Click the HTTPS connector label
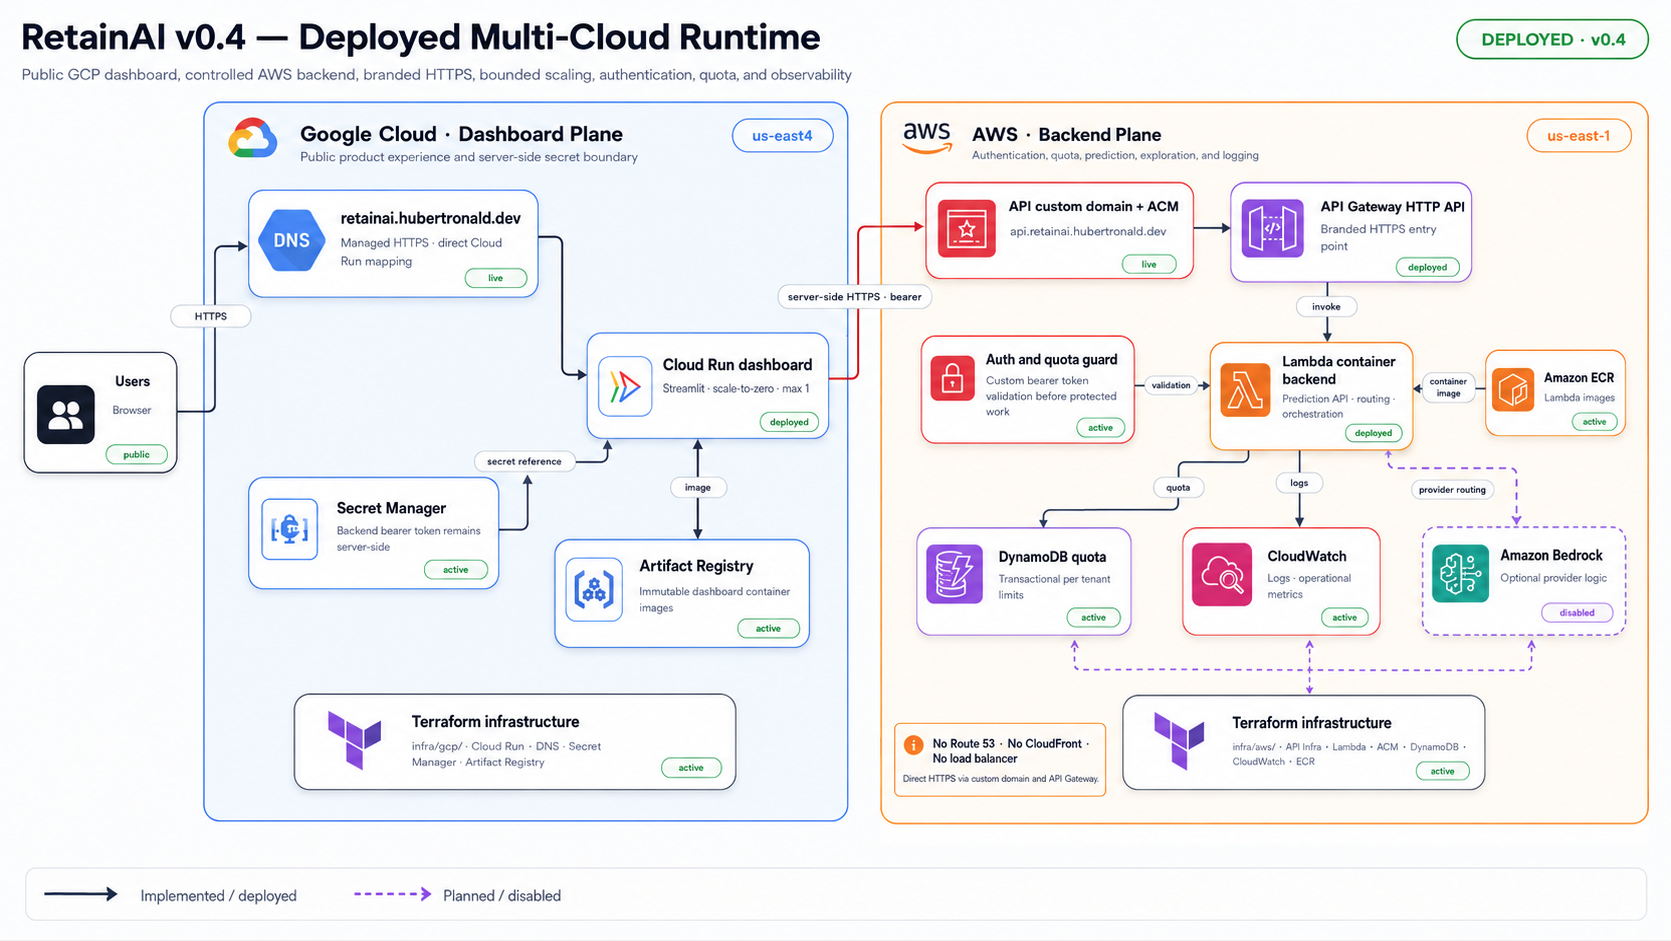This screenshot has height=941, width=1671. click(x=210, y=316)
